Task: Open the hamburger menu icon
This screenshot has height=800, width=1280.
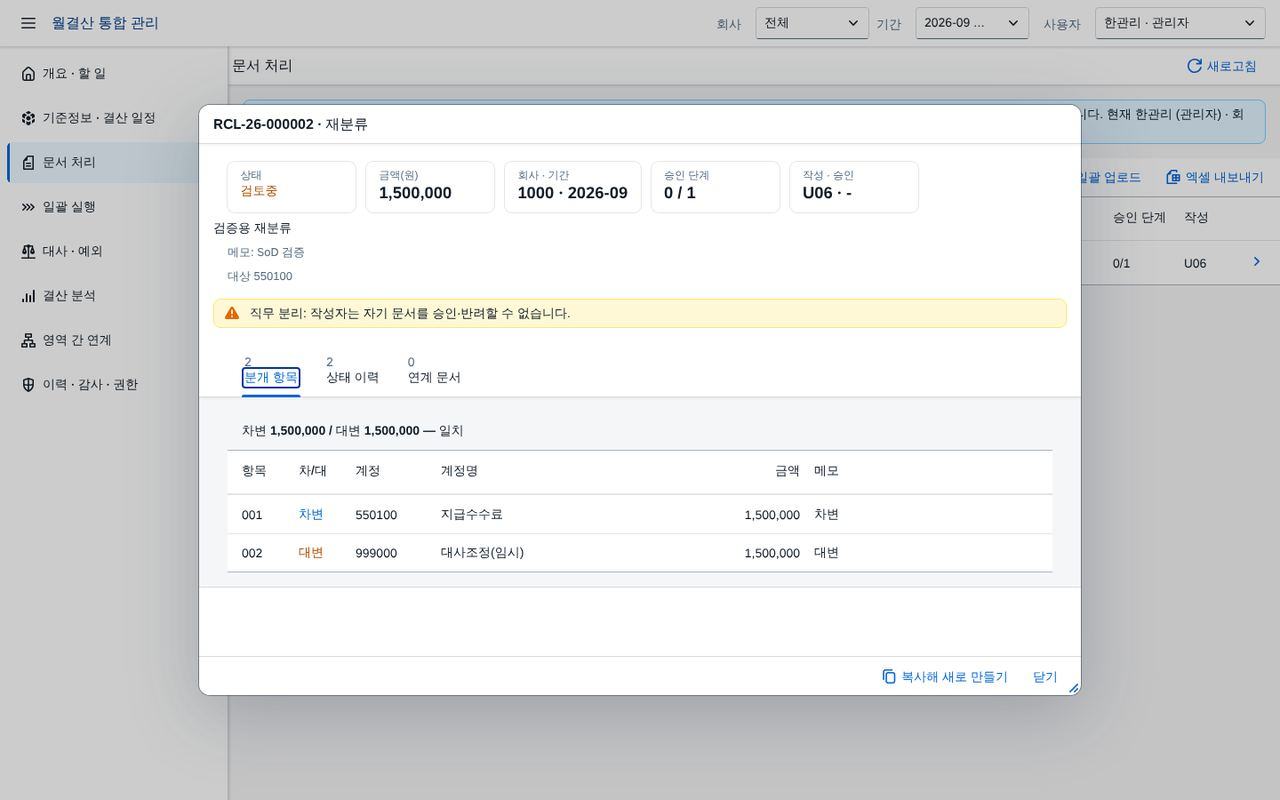Action: click(x=28, y=23)
